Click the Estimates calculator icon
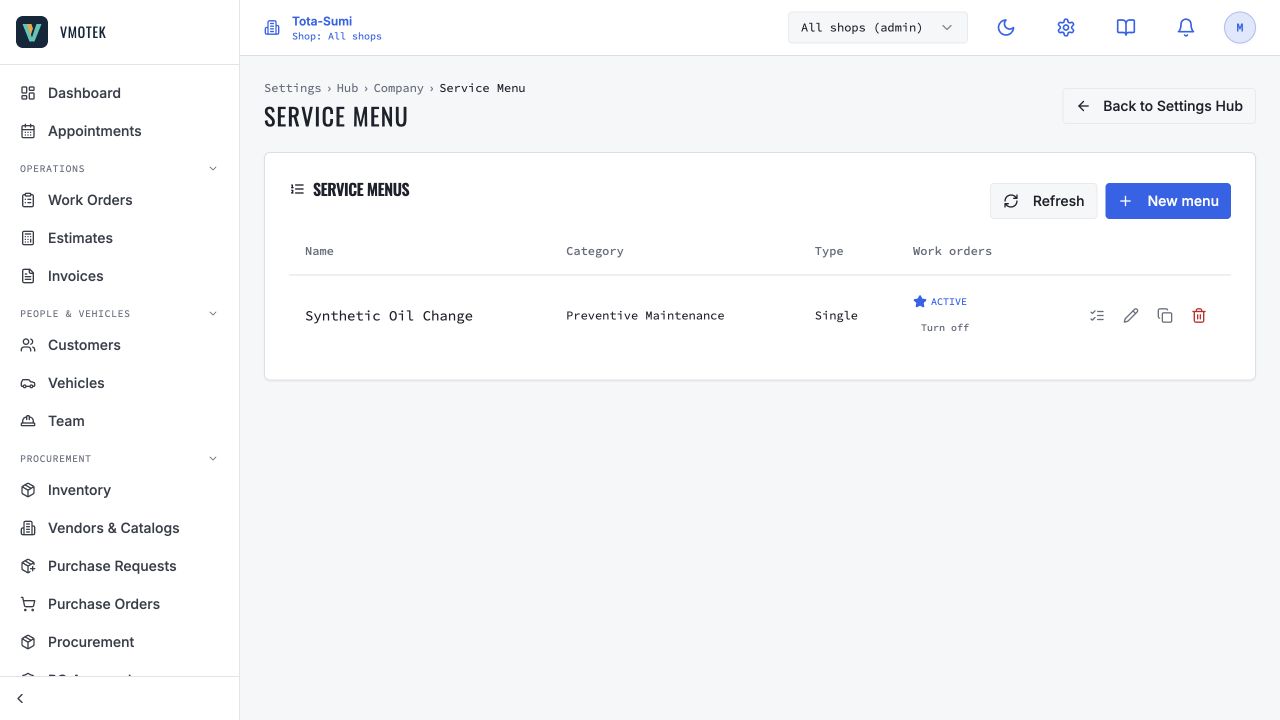1280x720 pixels. tap(28, 238)
